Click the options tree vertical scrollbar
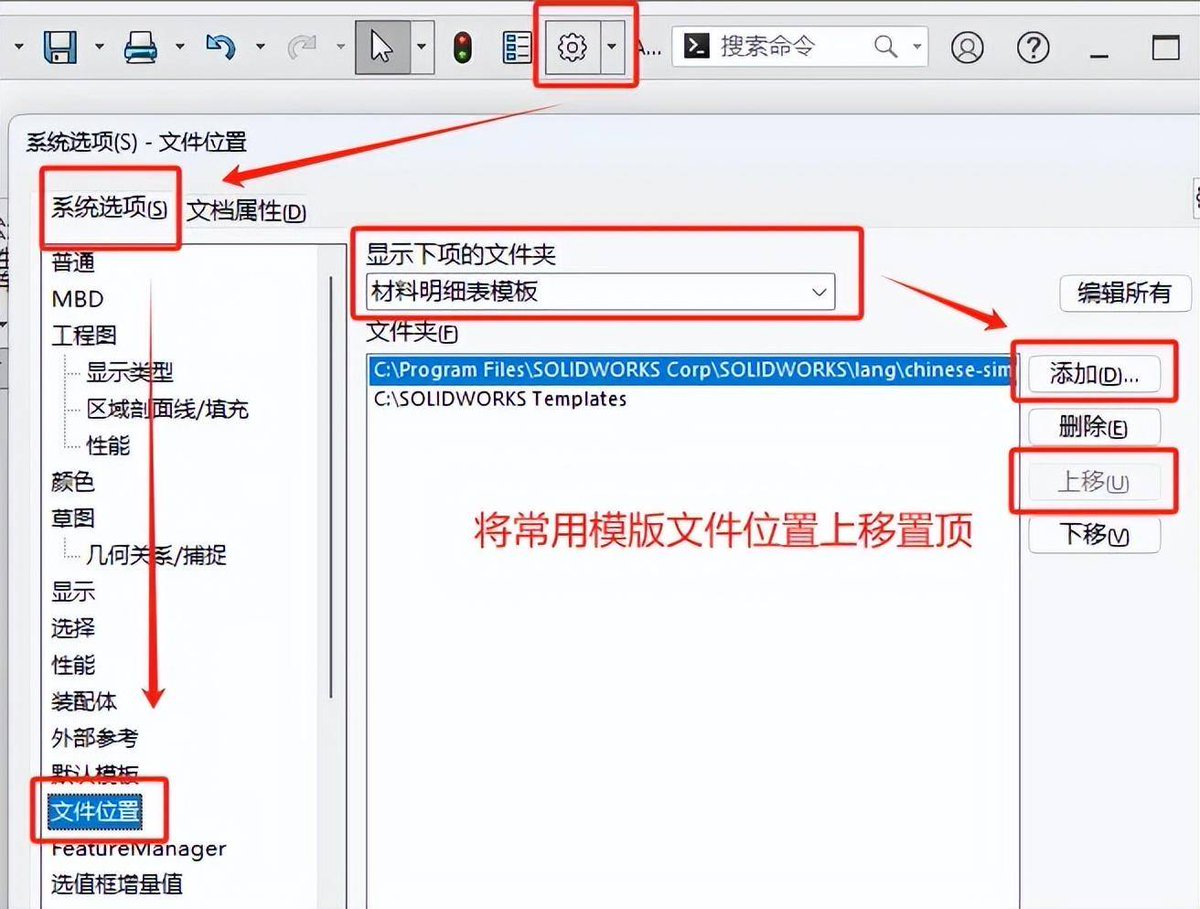This screenshot has width=1200, height=909. click(x=331, y=487)
